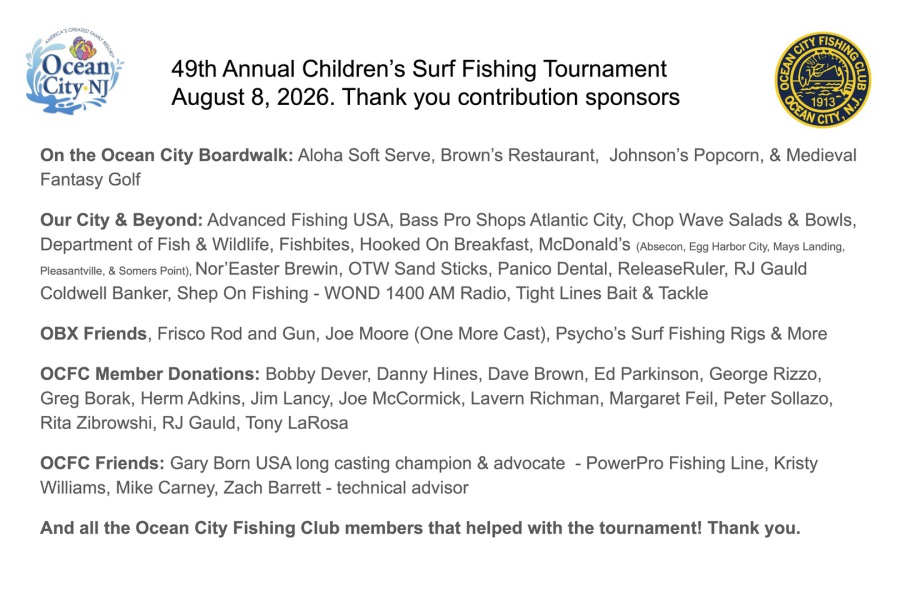Click the 49th Annual Children's Surf Fishing Tournament title
900x600 pixels.
(x=418, y=69)
